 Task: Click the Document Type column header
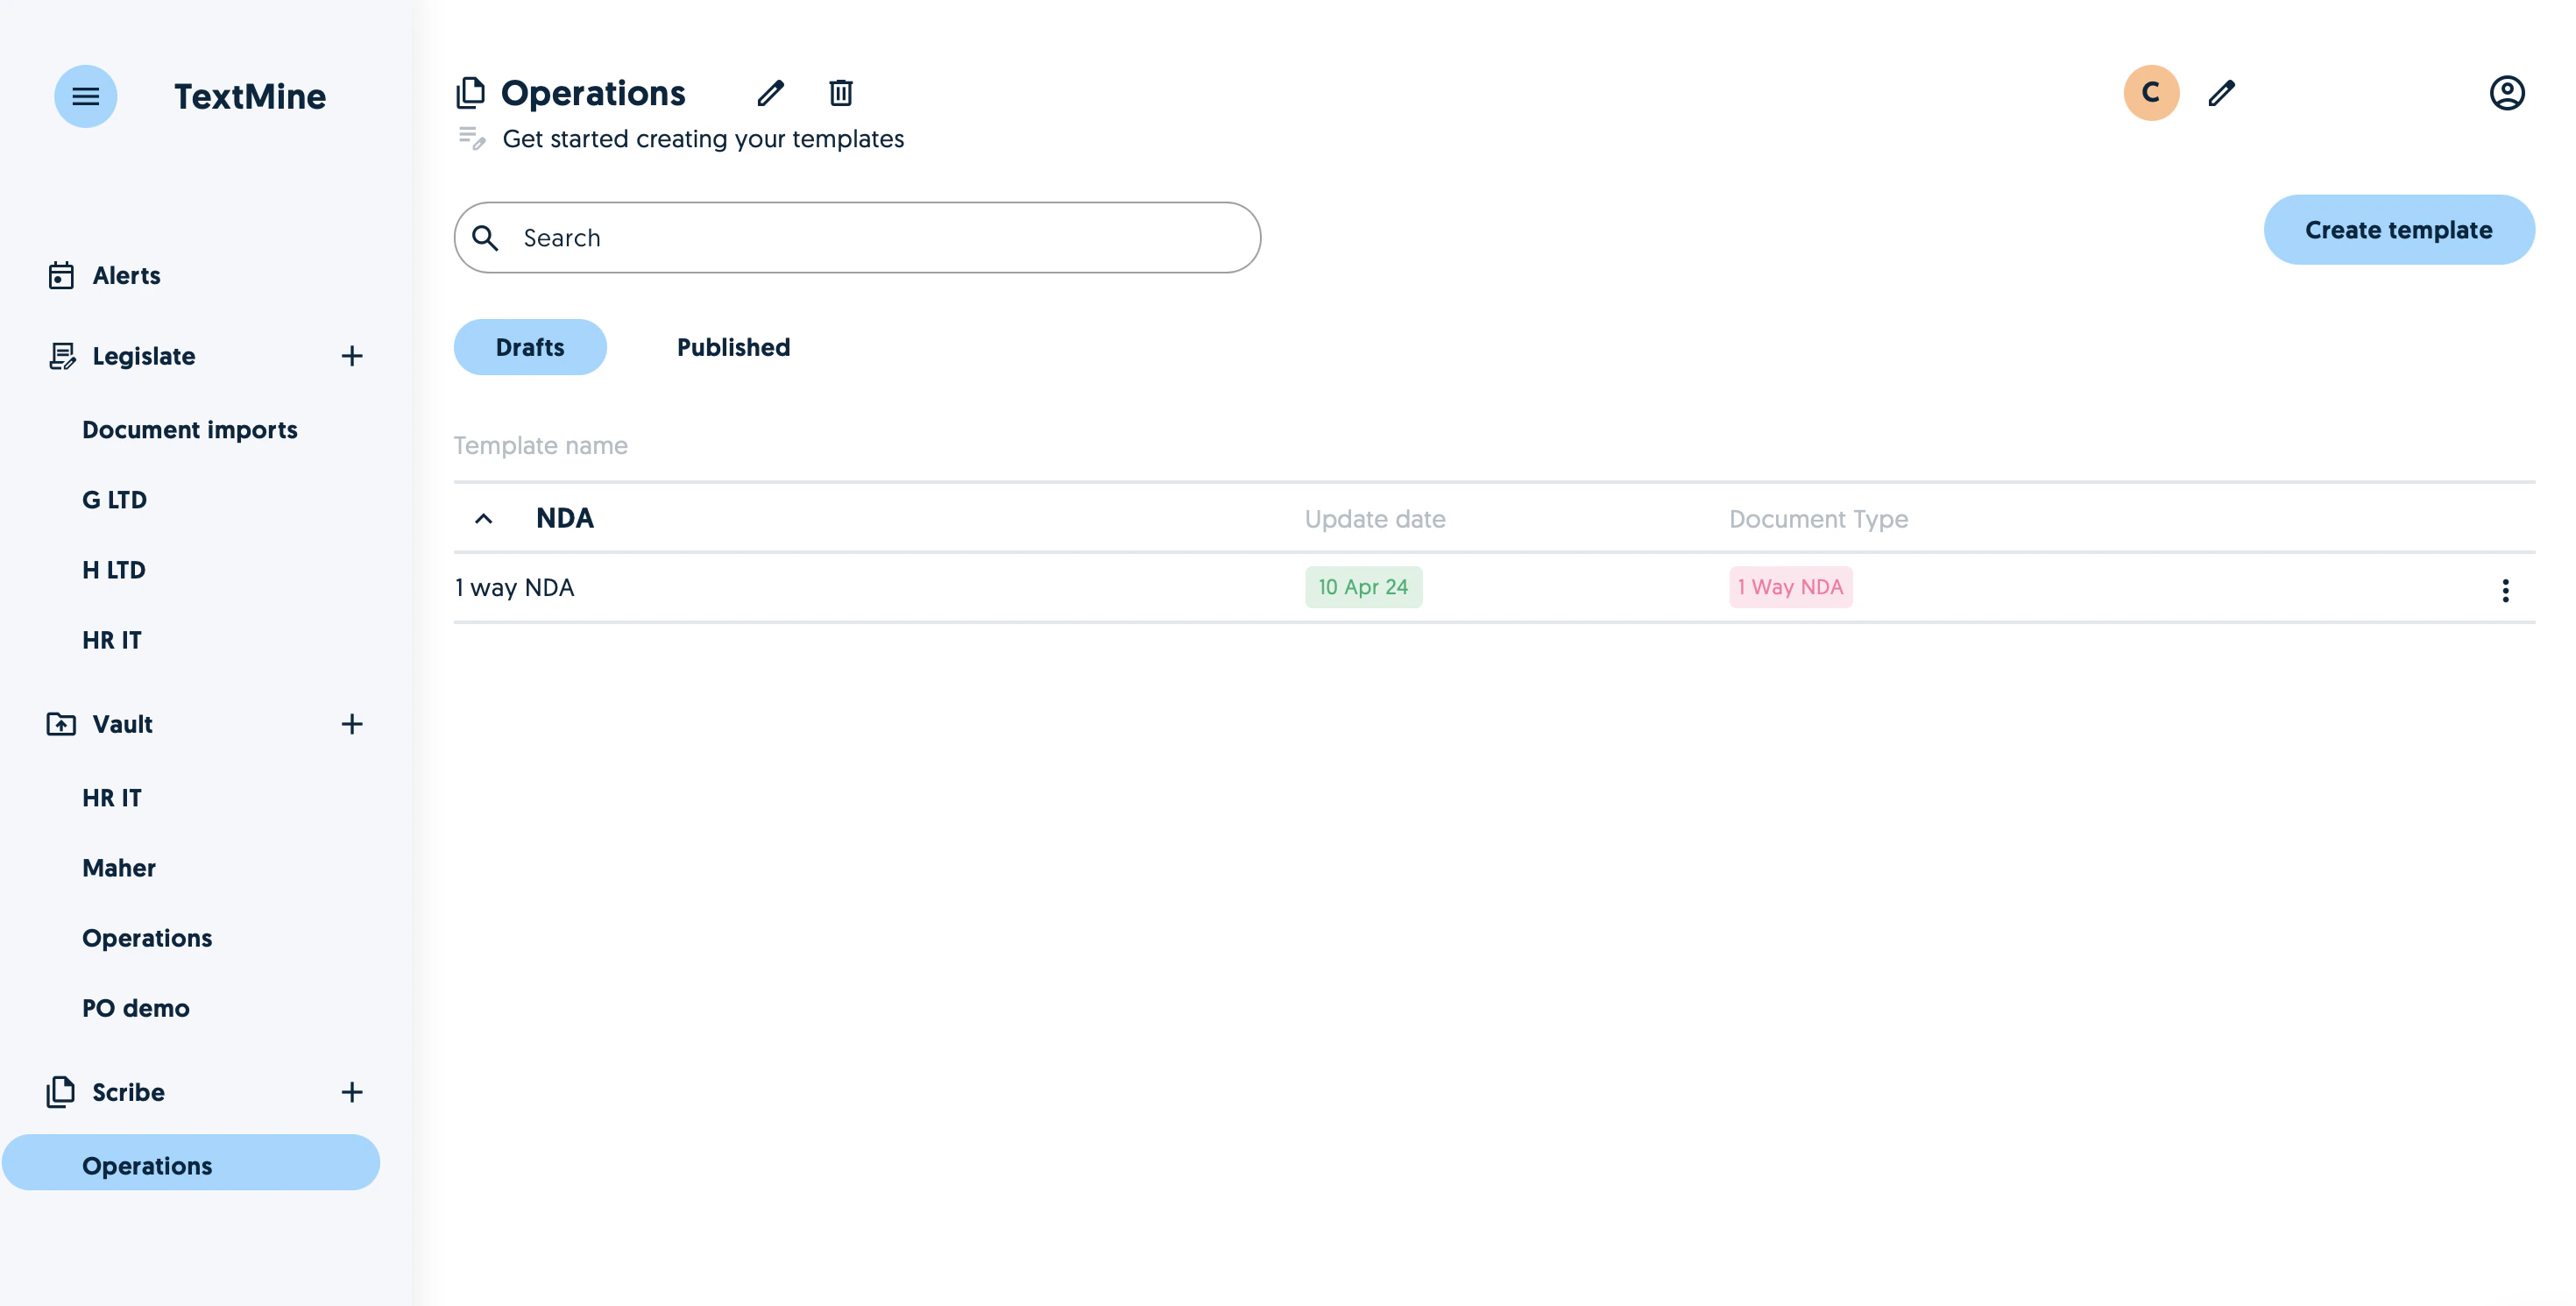click(1818, 519)
